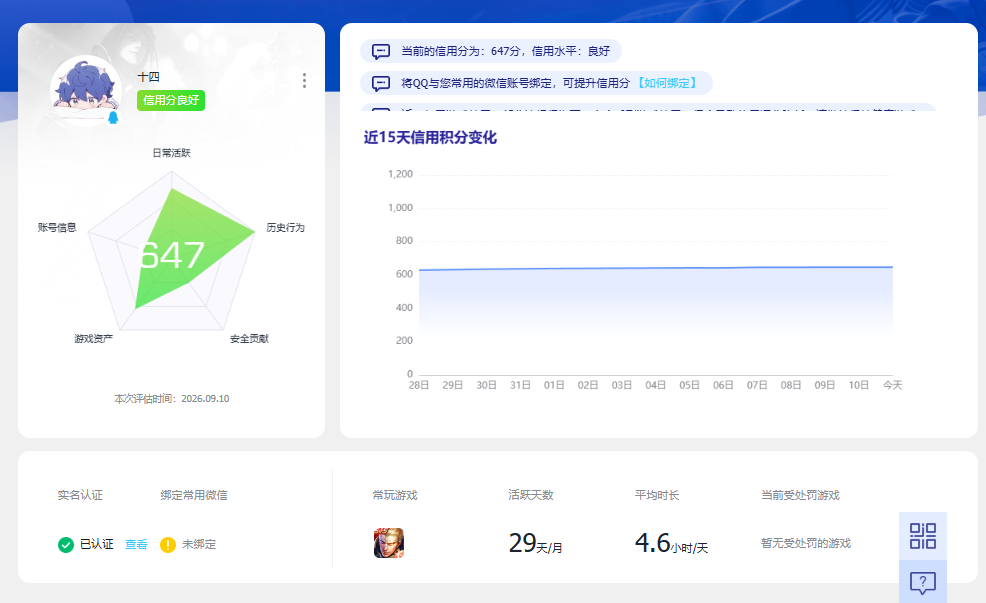Image resolution: width=986 pixels, height=603 pixels.
Task: Click the 05日 label on chart axis
Action: tap(689, 385)
